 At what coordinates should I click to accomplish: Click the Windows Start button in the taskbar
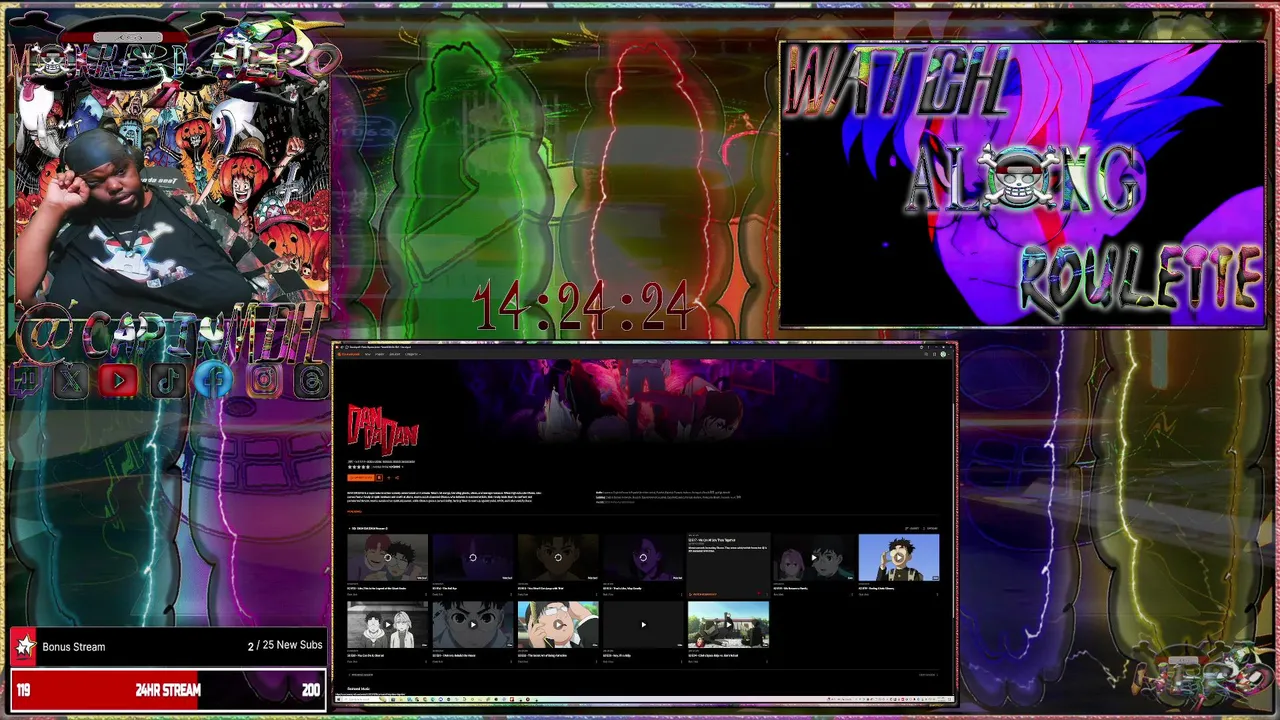tap(339, 699)
